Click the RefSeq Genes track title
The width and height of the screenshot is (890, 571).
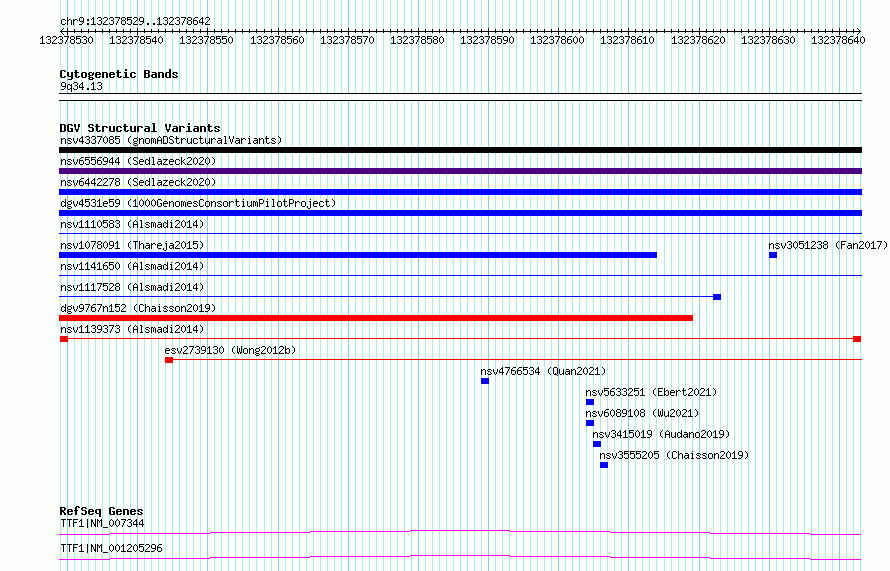101,511
